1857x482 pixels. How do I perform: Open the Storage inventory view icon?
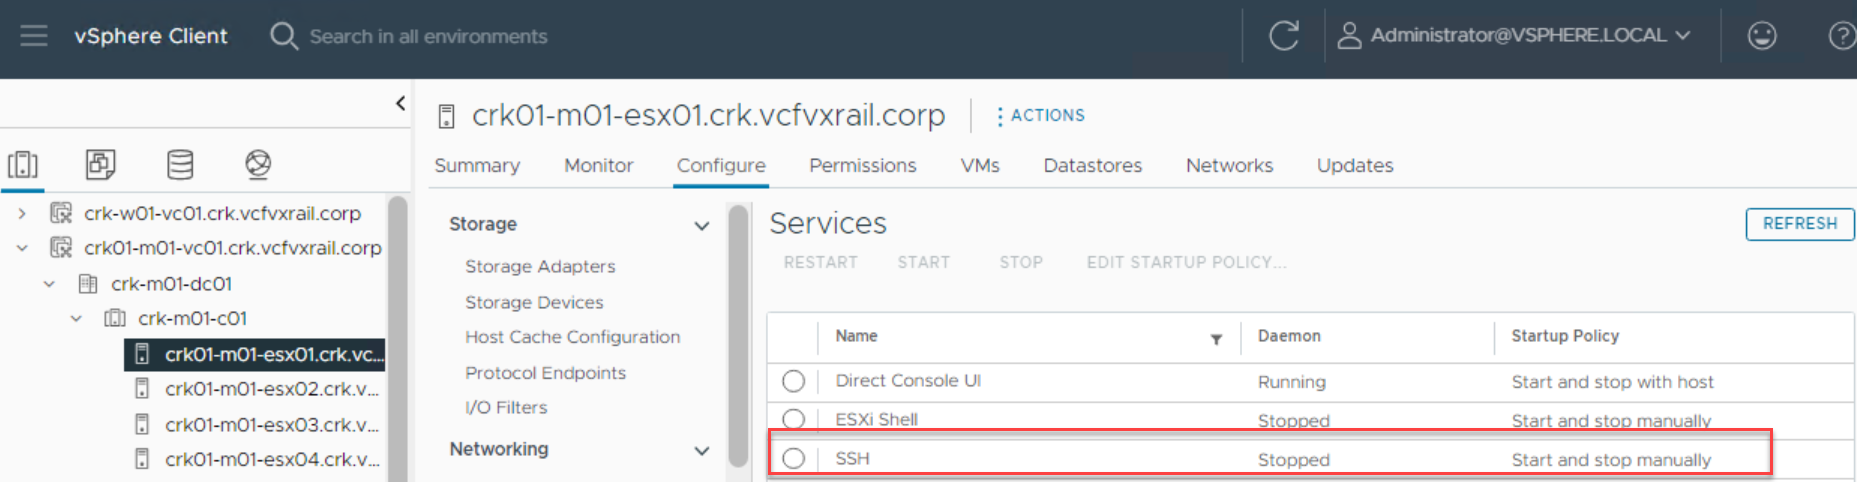click(x=180, y=164)
